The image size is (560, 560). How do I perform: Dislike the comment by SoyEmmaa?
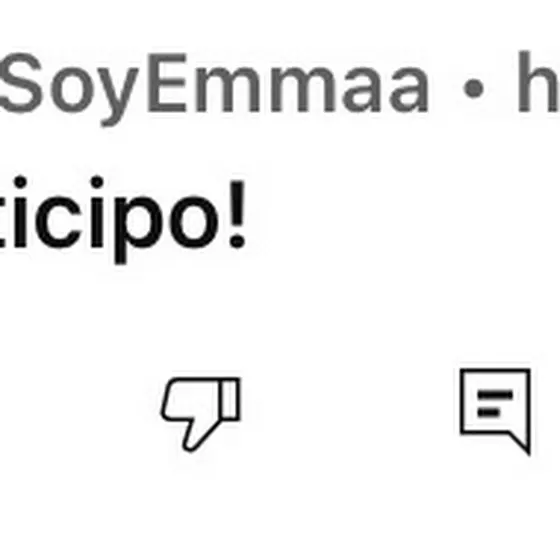[x=201, y=414]
